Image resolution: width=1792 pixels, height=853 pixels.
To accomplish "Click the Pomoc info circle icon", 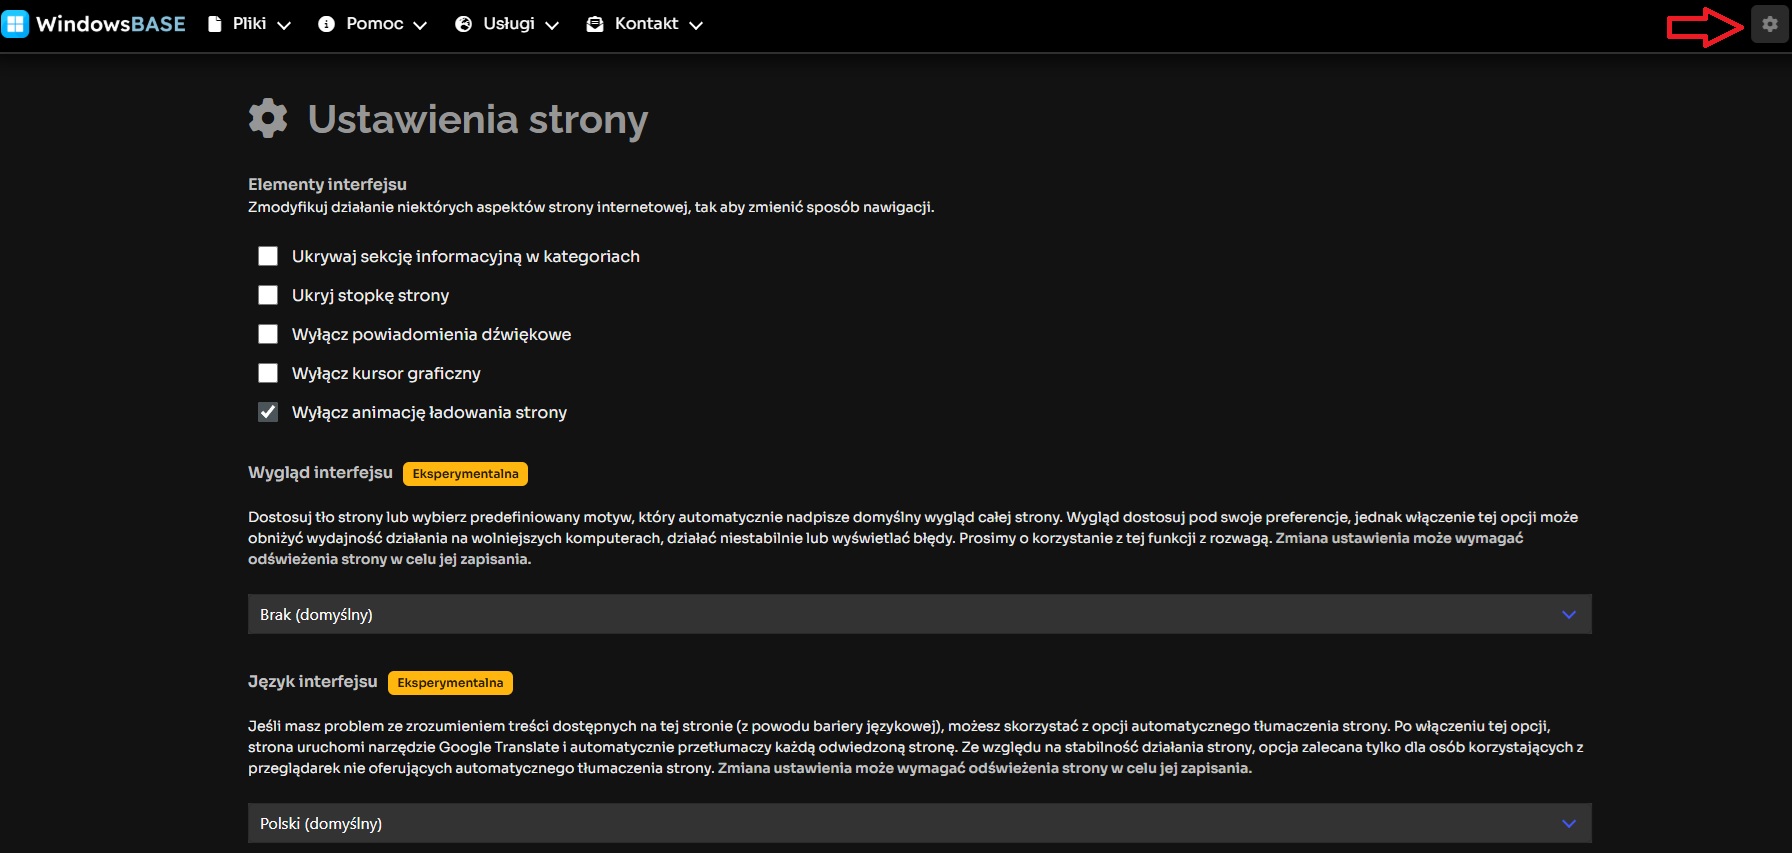I will 326,24.
